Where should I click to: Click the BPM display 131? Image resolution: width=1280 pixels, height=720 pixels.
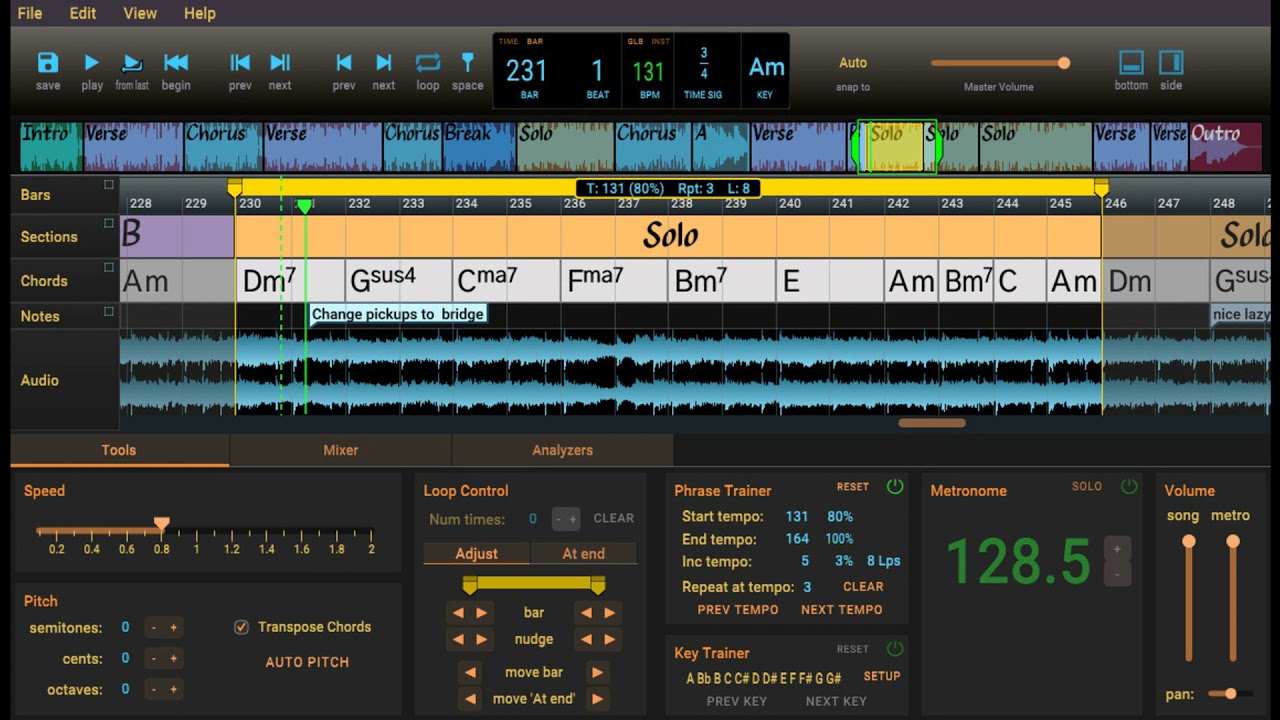tap(648, 71)
